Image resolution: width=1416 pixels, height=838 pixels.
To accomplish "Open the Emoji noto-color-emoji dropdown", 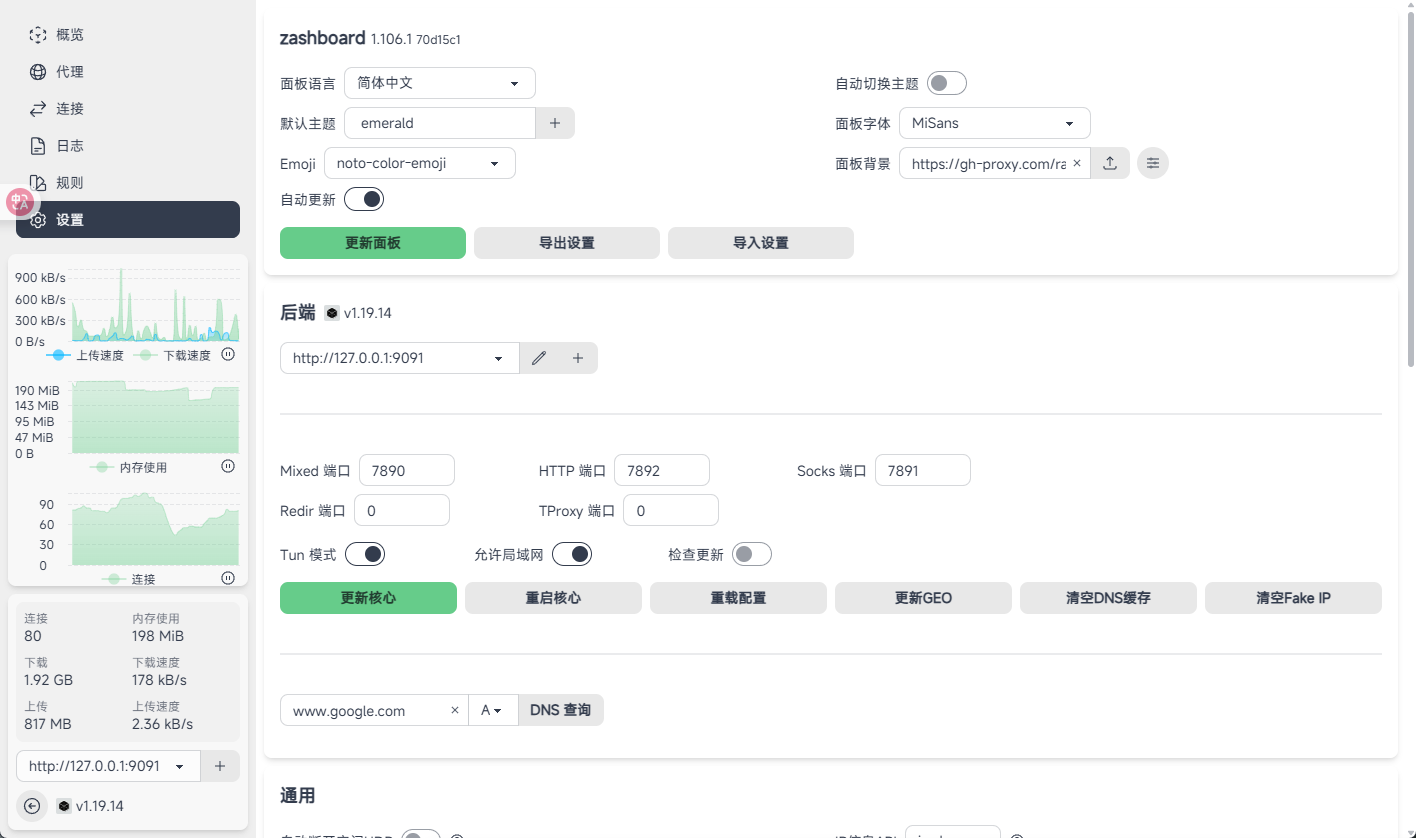I will point(419,163).
